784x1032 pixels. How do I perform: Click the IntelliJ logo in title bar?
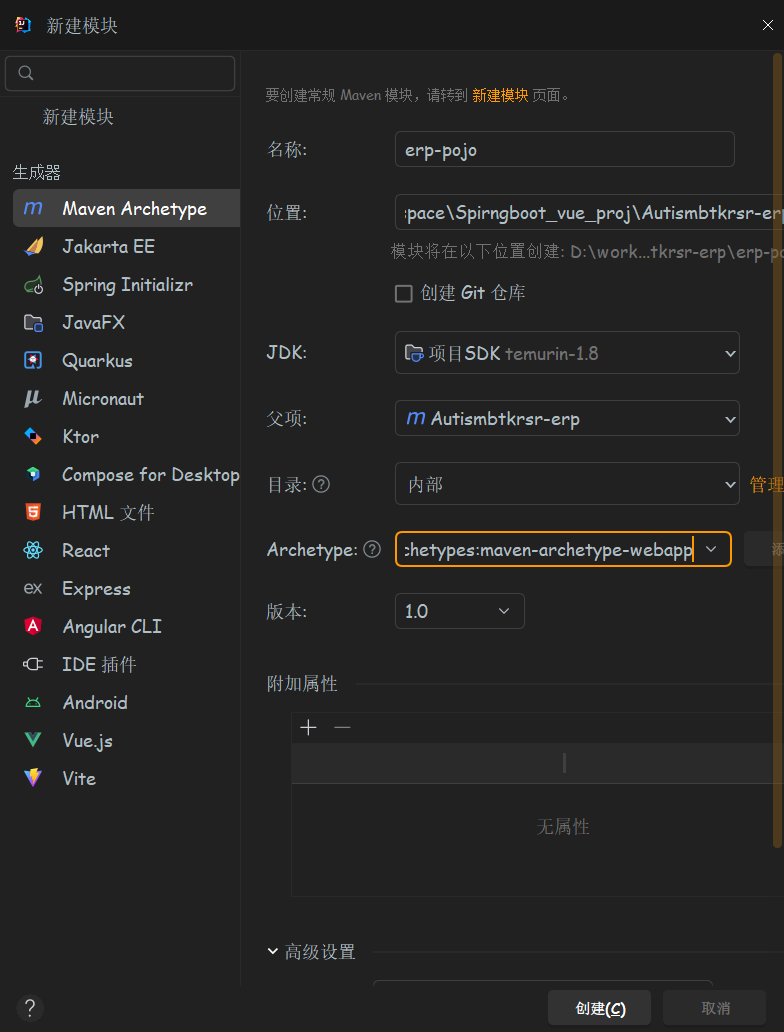click(23, 25)
